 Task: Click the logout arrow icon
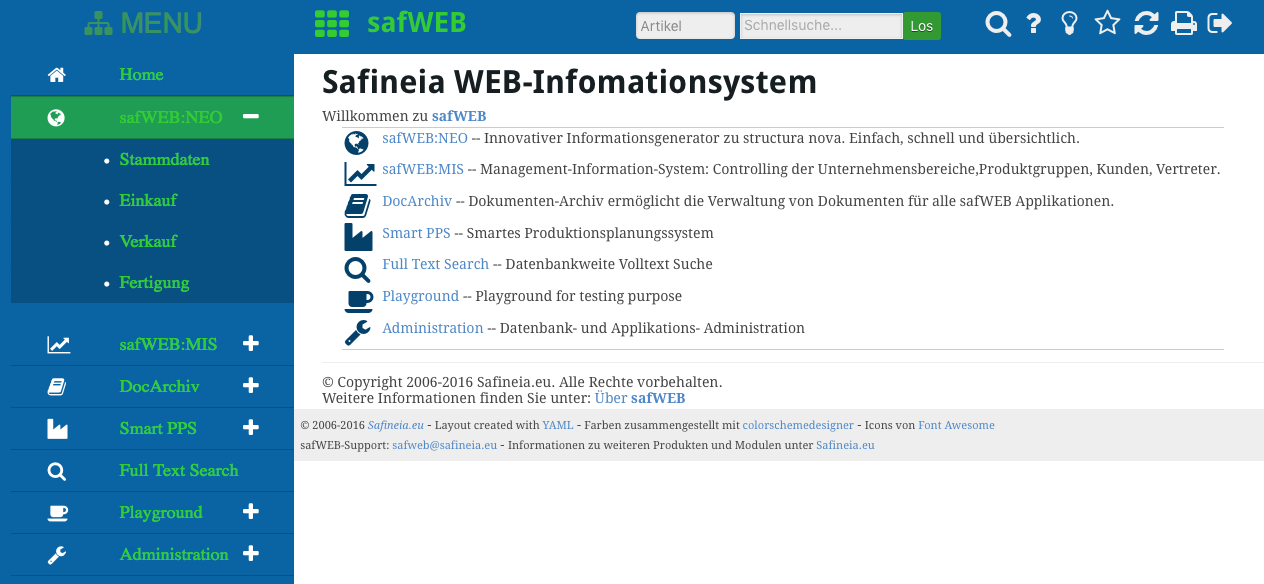[1220, 23]
